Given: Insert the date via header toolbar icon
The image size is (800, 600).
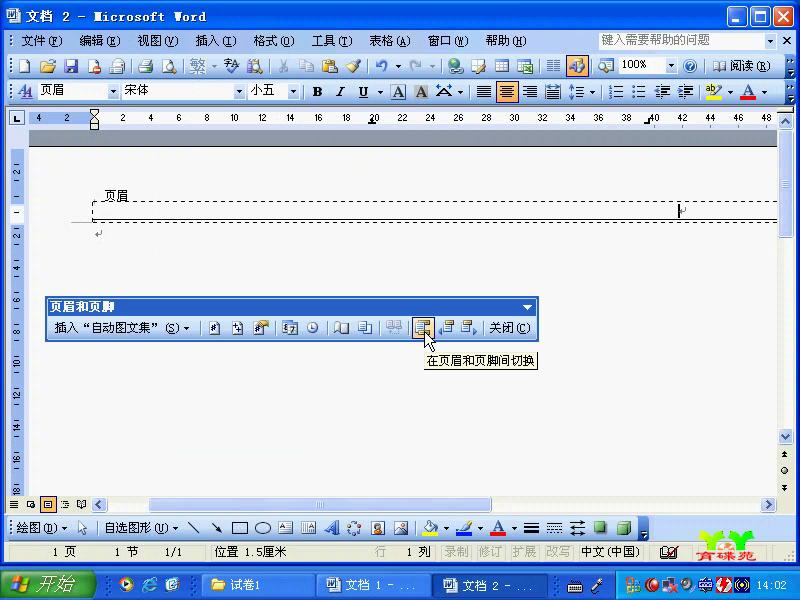Looking at the screenshot, I should tap(290, 328).
